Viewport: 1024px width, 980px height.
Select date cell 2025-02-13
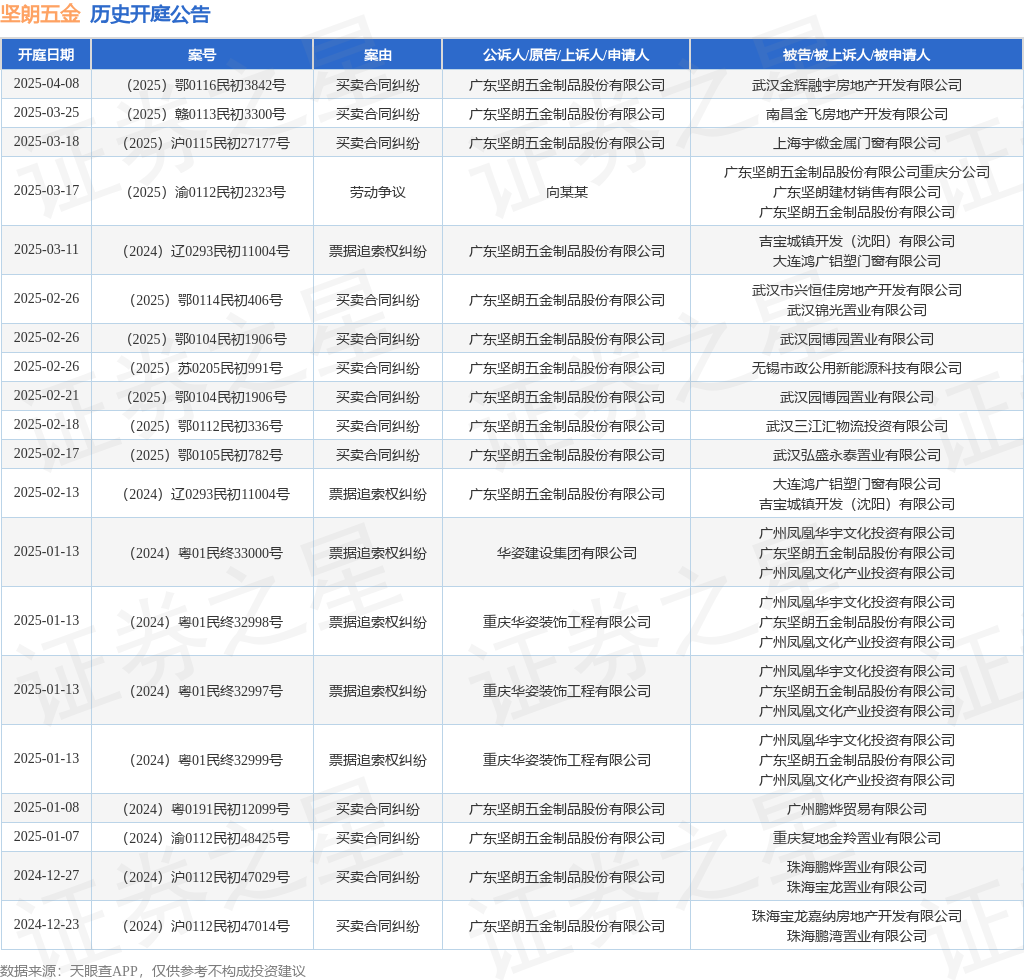(x=46, y=492)
